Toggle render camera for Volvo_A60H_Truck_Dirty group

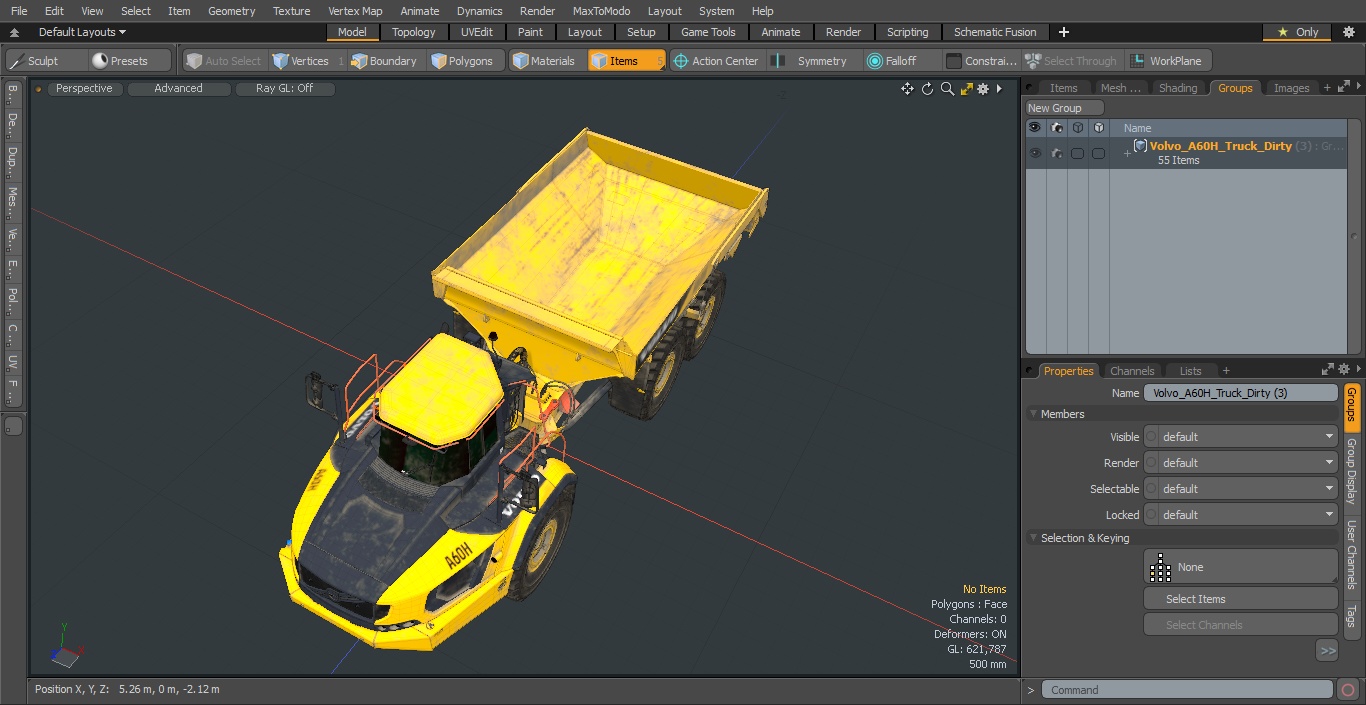(x=1056, y=153)
